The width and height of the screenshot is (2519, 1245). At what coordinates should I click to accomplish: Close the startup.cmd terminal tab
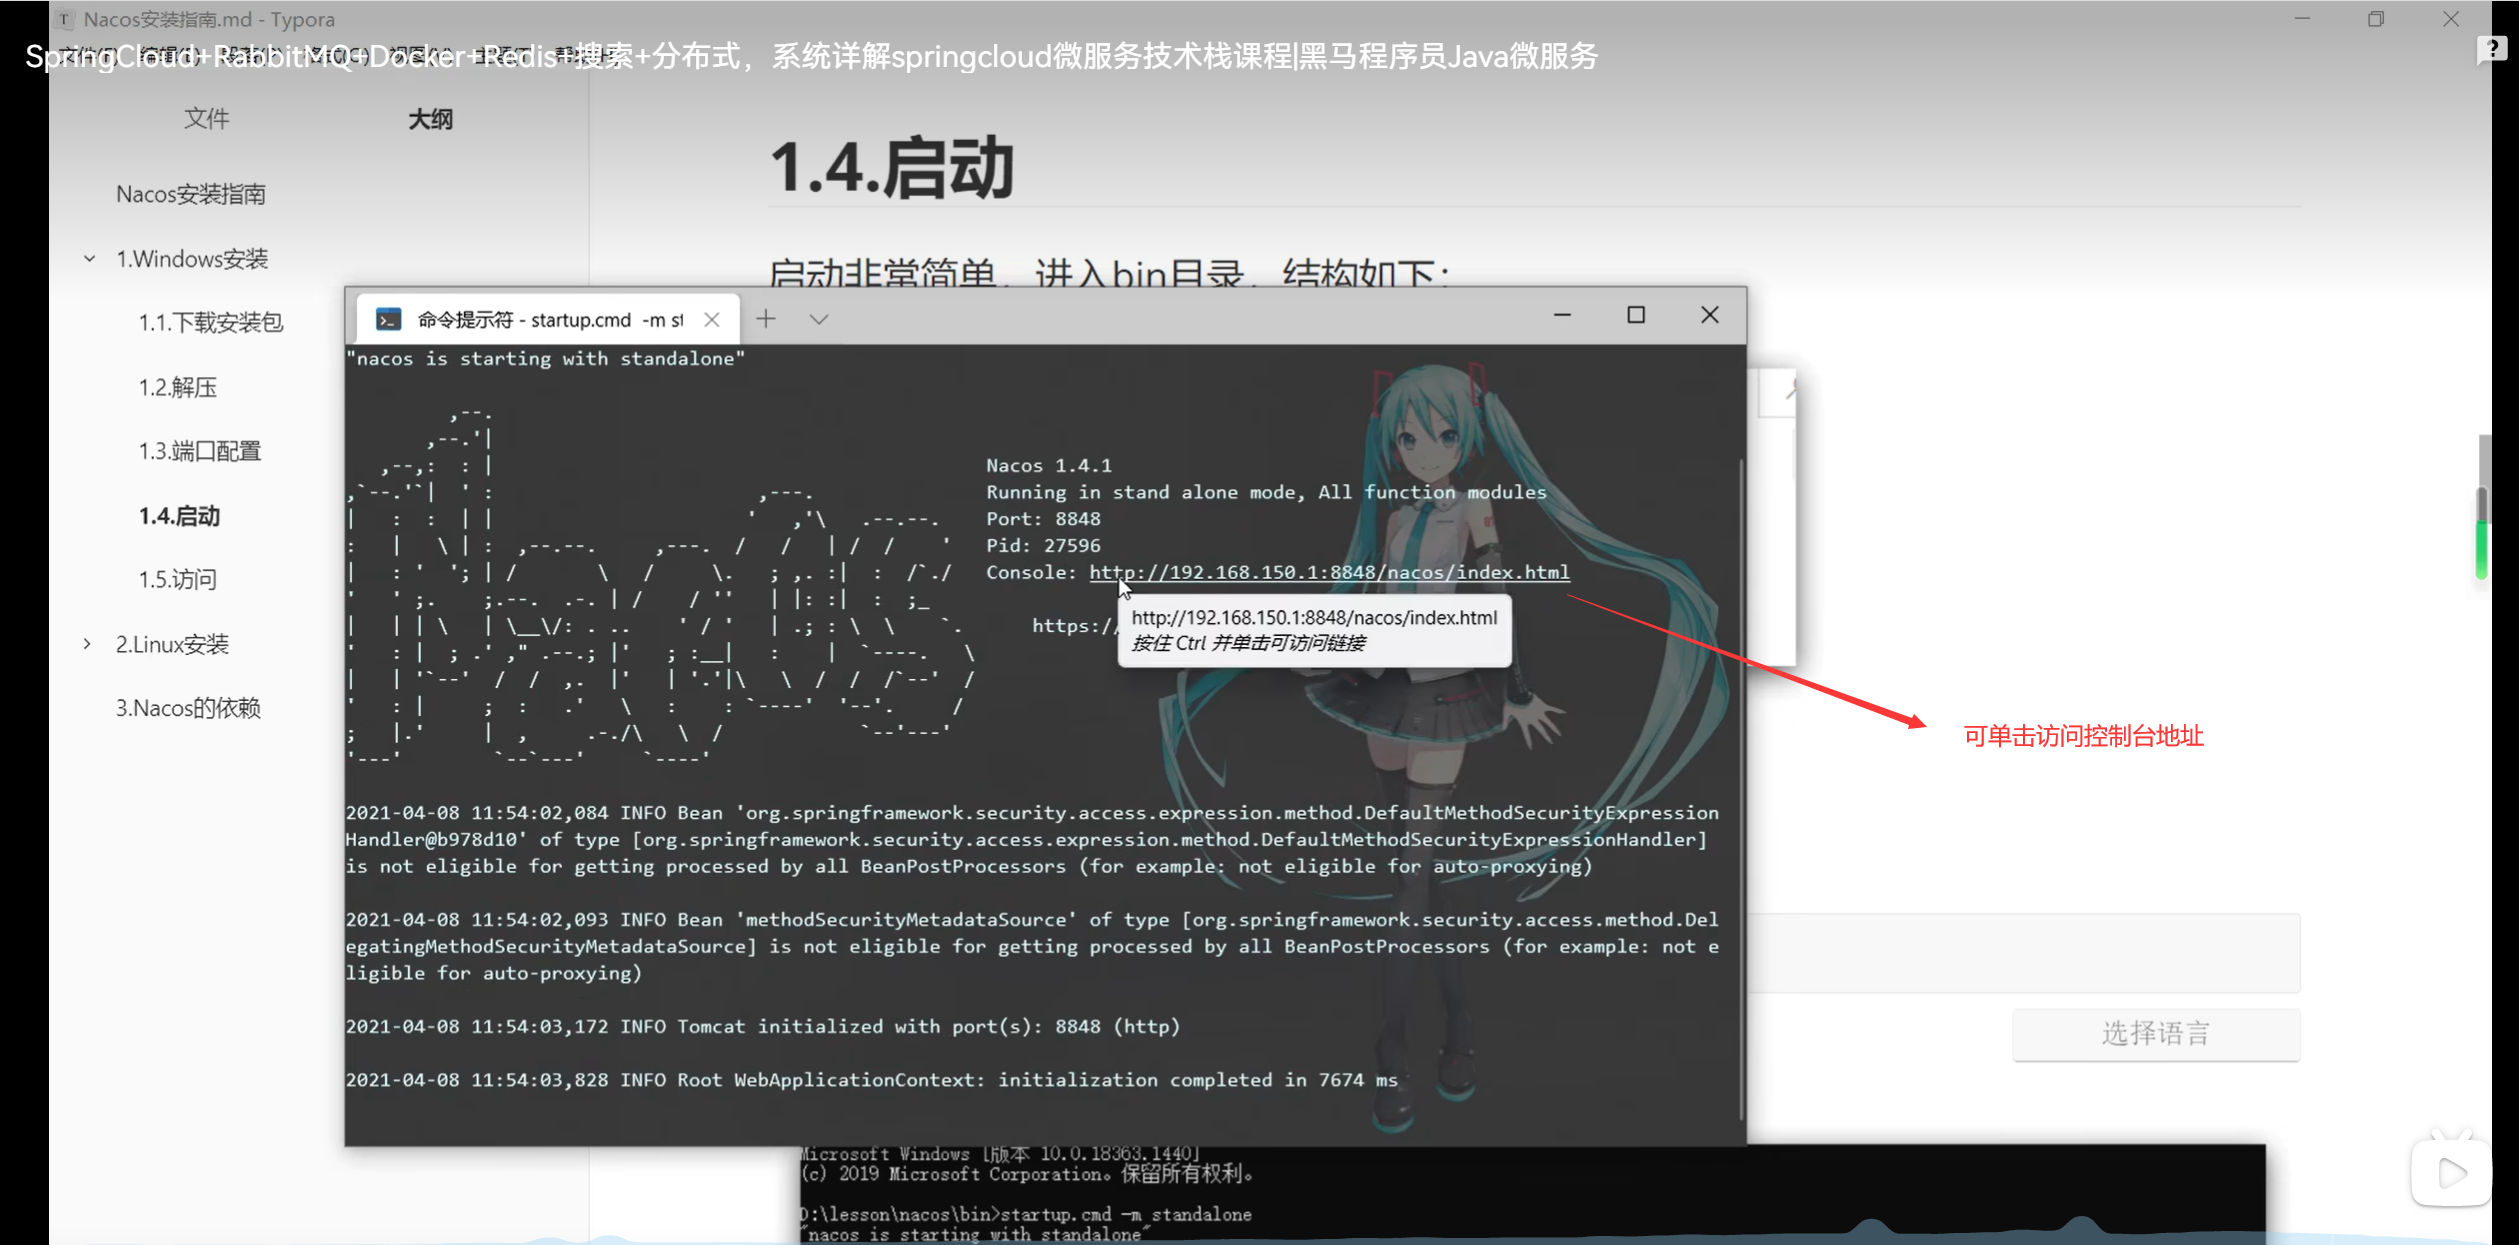[x=712, y=319]
